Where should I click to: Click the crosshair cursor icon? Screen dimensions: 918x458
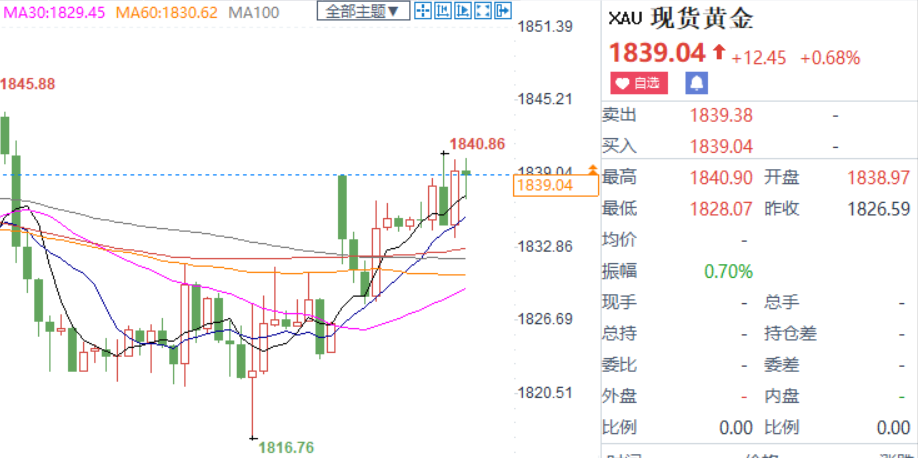click(x=422, y=12)
